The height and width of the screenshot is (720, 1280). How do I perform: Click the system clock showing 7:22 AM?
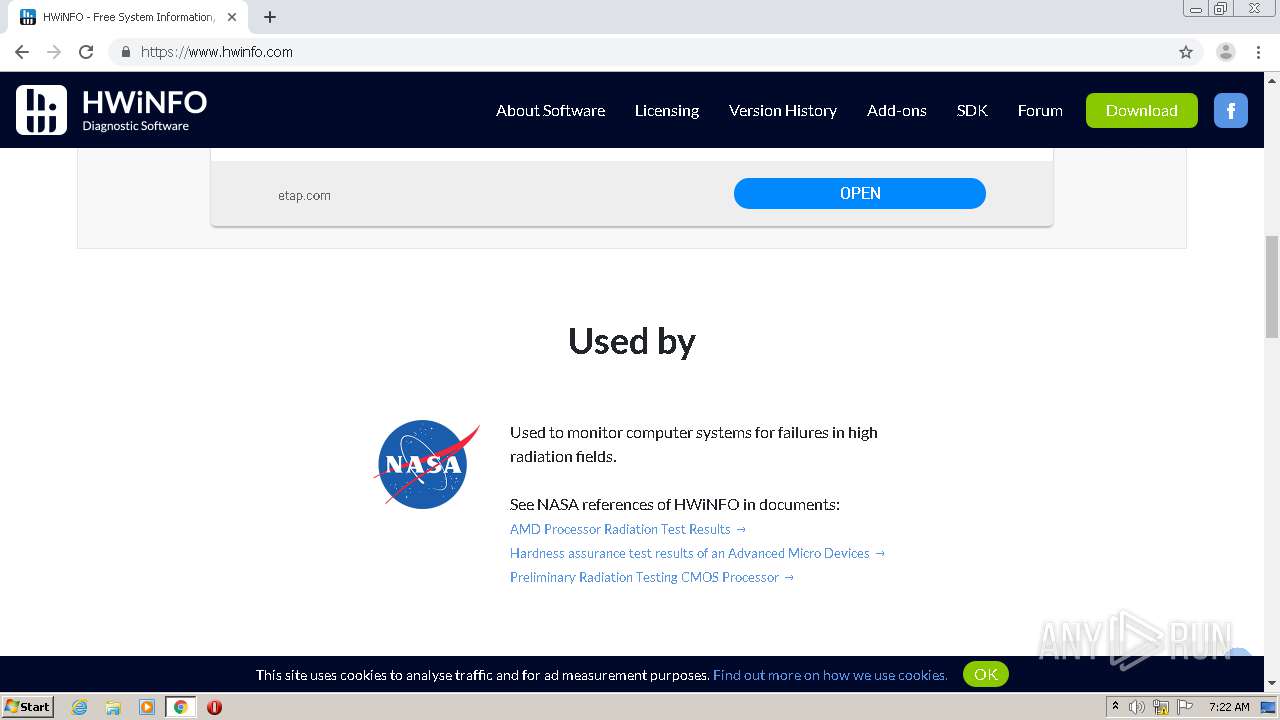click(x=1229, y=707)
